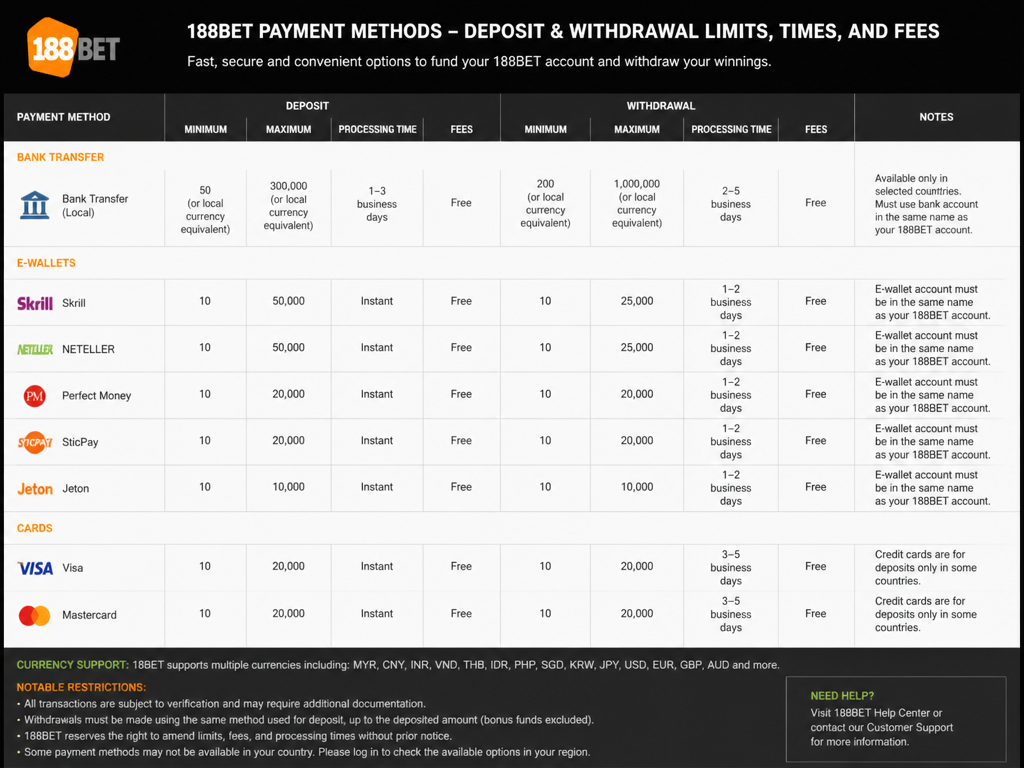1024x768 pixels.
Task: Click the Visa logo
Action: [35, 568]
